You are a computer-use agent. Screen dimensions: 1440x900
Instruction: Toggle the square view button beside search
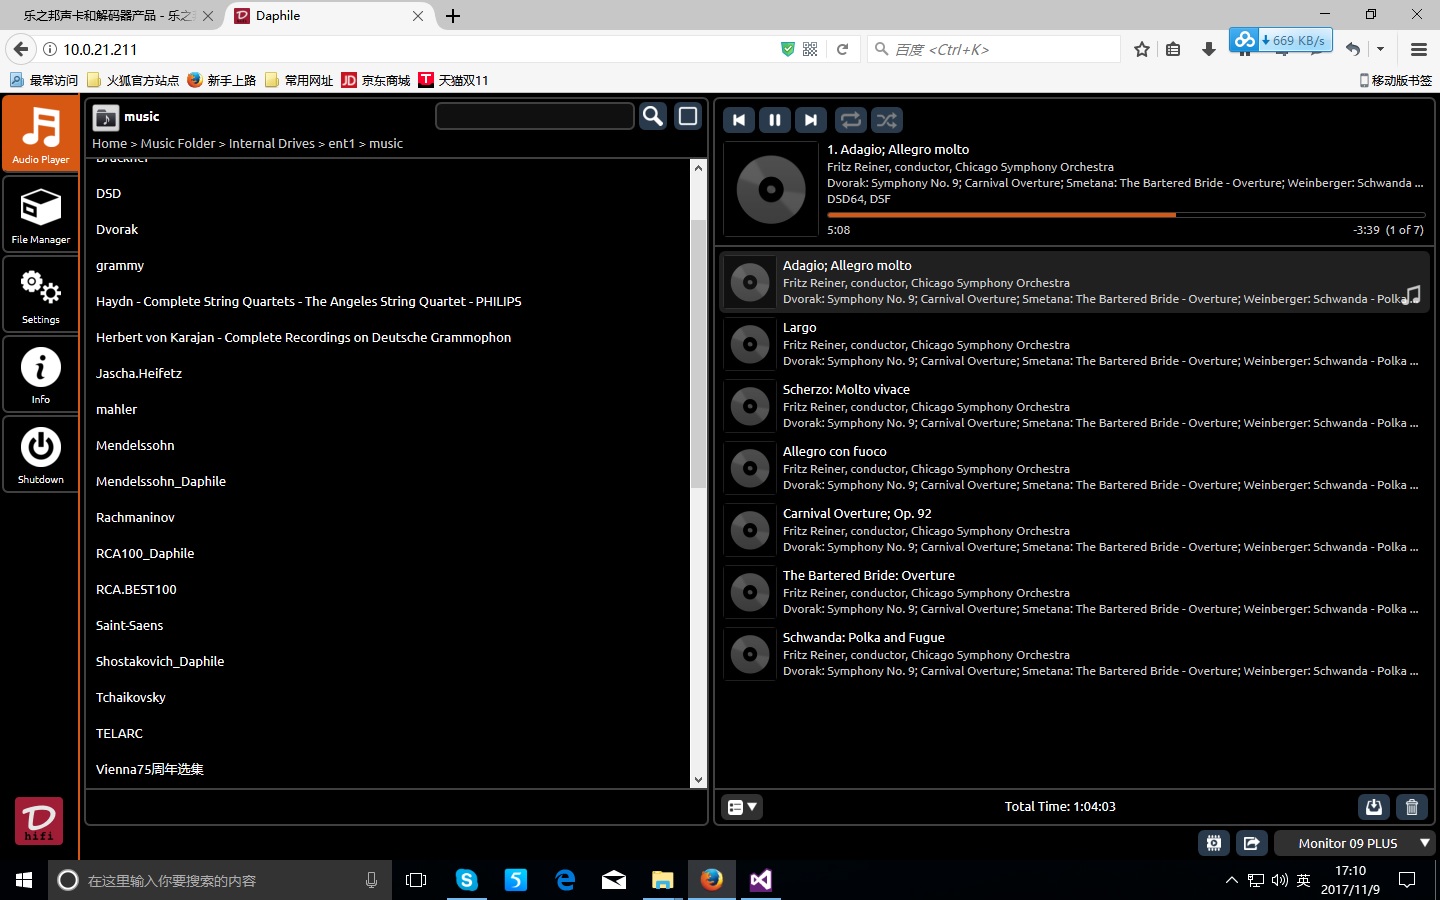coord(688,117)
